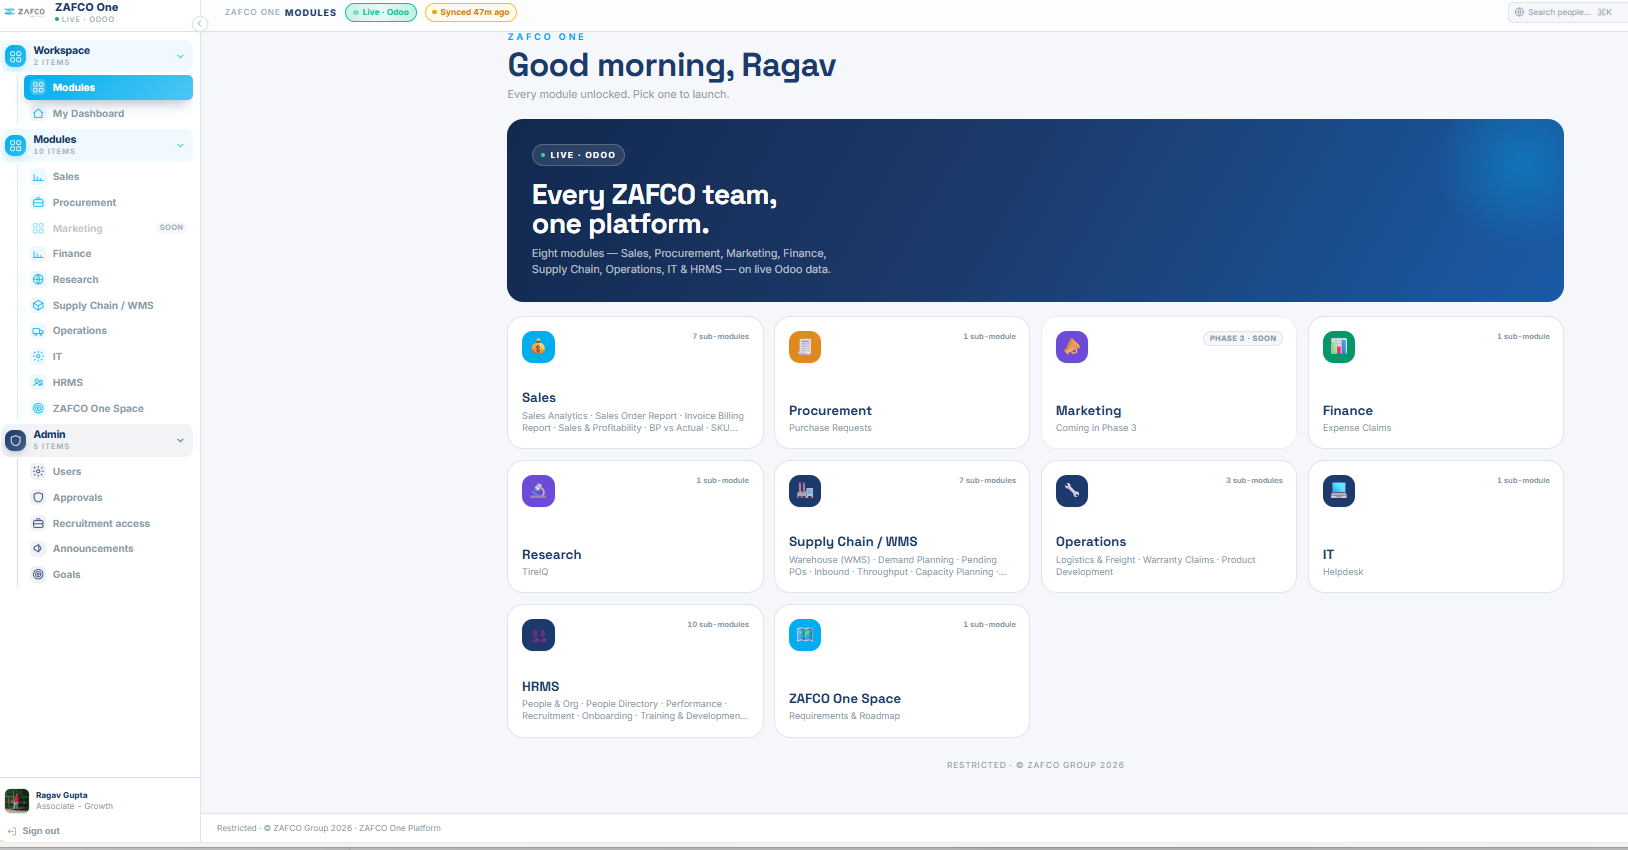Click 'Expense Claims' under Finance
Screen dimensions: 1628x850
[1357, 428]
